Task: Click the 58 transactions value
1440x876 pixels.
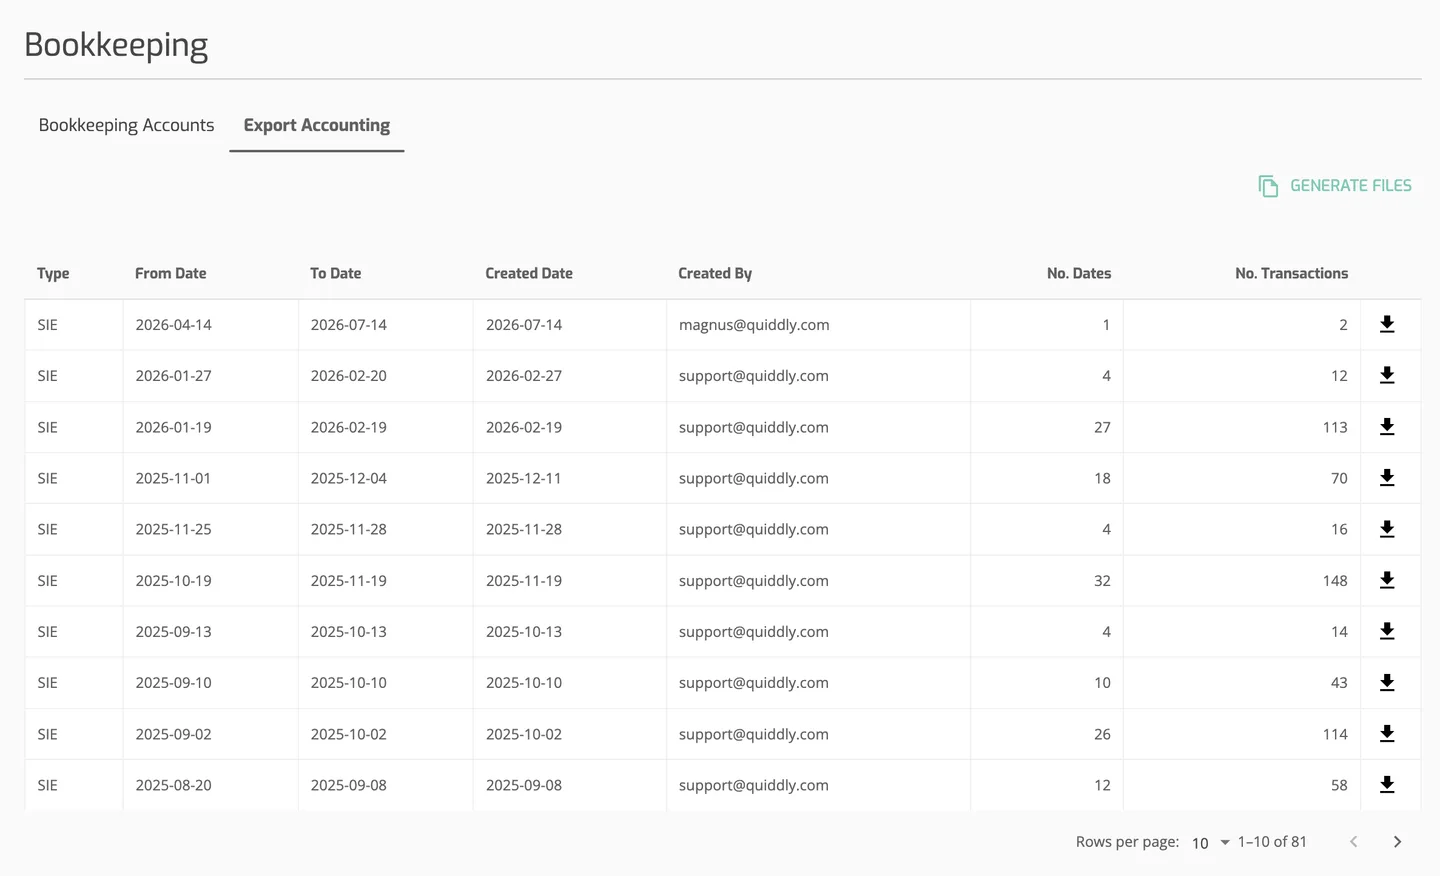Action: click(x=1339, y=785)
